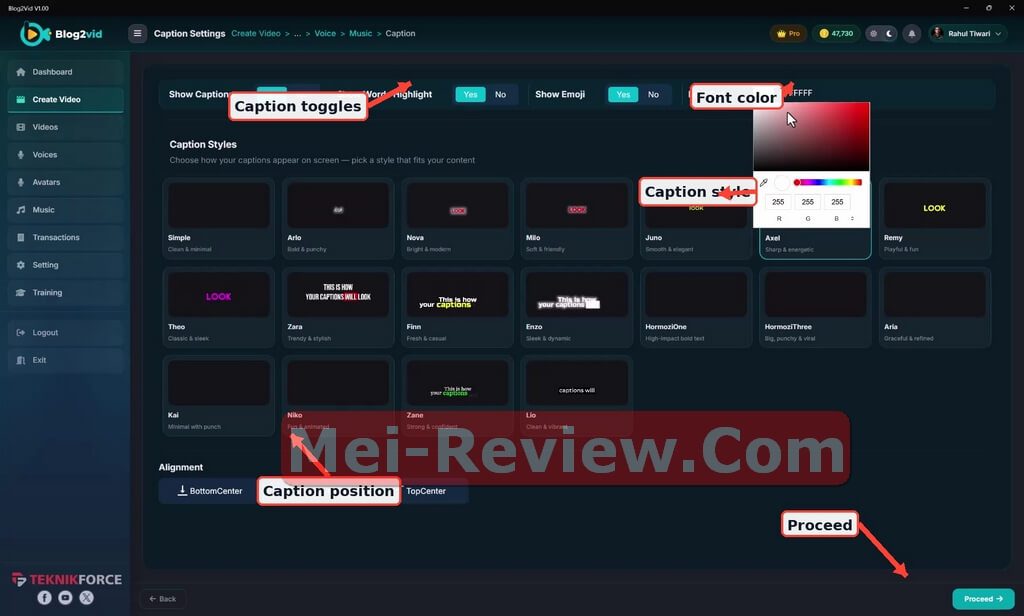The width and height of the screenshot is (1024, 616).
Task: Open Voices in the sidebar
Action: pyautogui.click(x=65, y=155)
